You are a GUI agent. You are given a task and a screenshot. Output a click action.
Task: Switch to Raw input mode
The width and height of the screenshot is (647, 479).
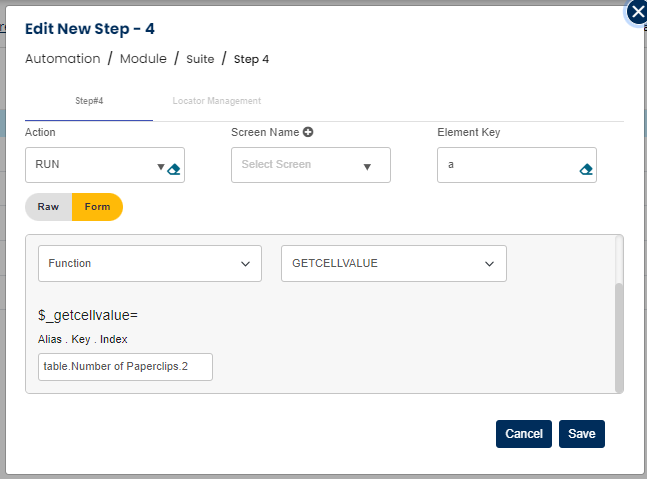point(49,207)
